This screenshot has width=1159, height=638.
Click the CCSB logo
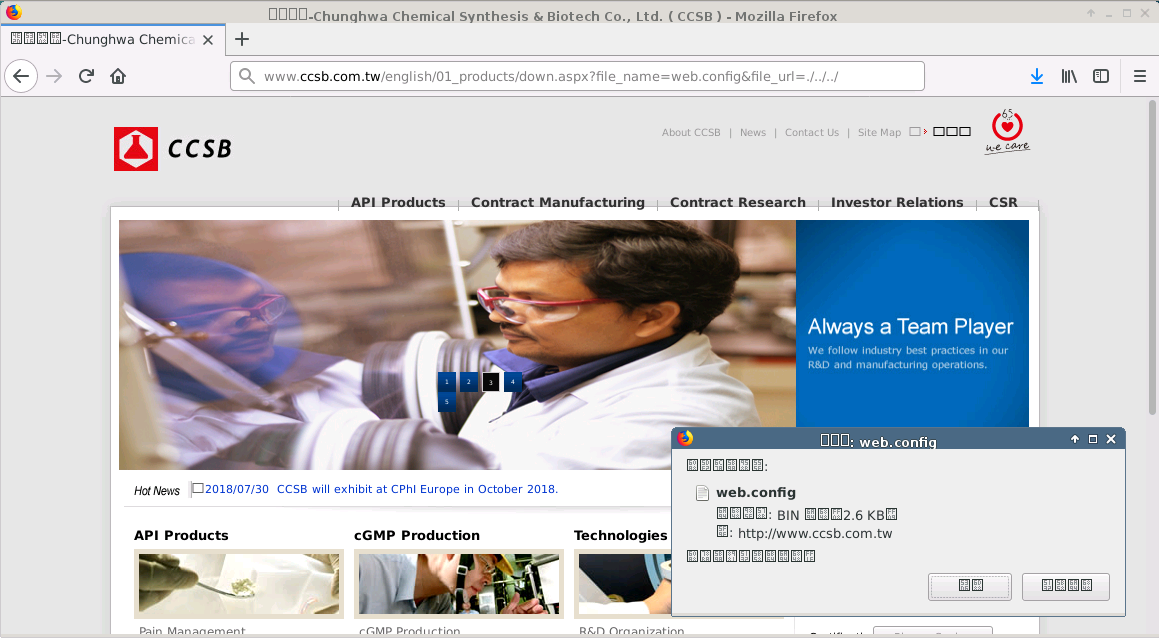173,149
